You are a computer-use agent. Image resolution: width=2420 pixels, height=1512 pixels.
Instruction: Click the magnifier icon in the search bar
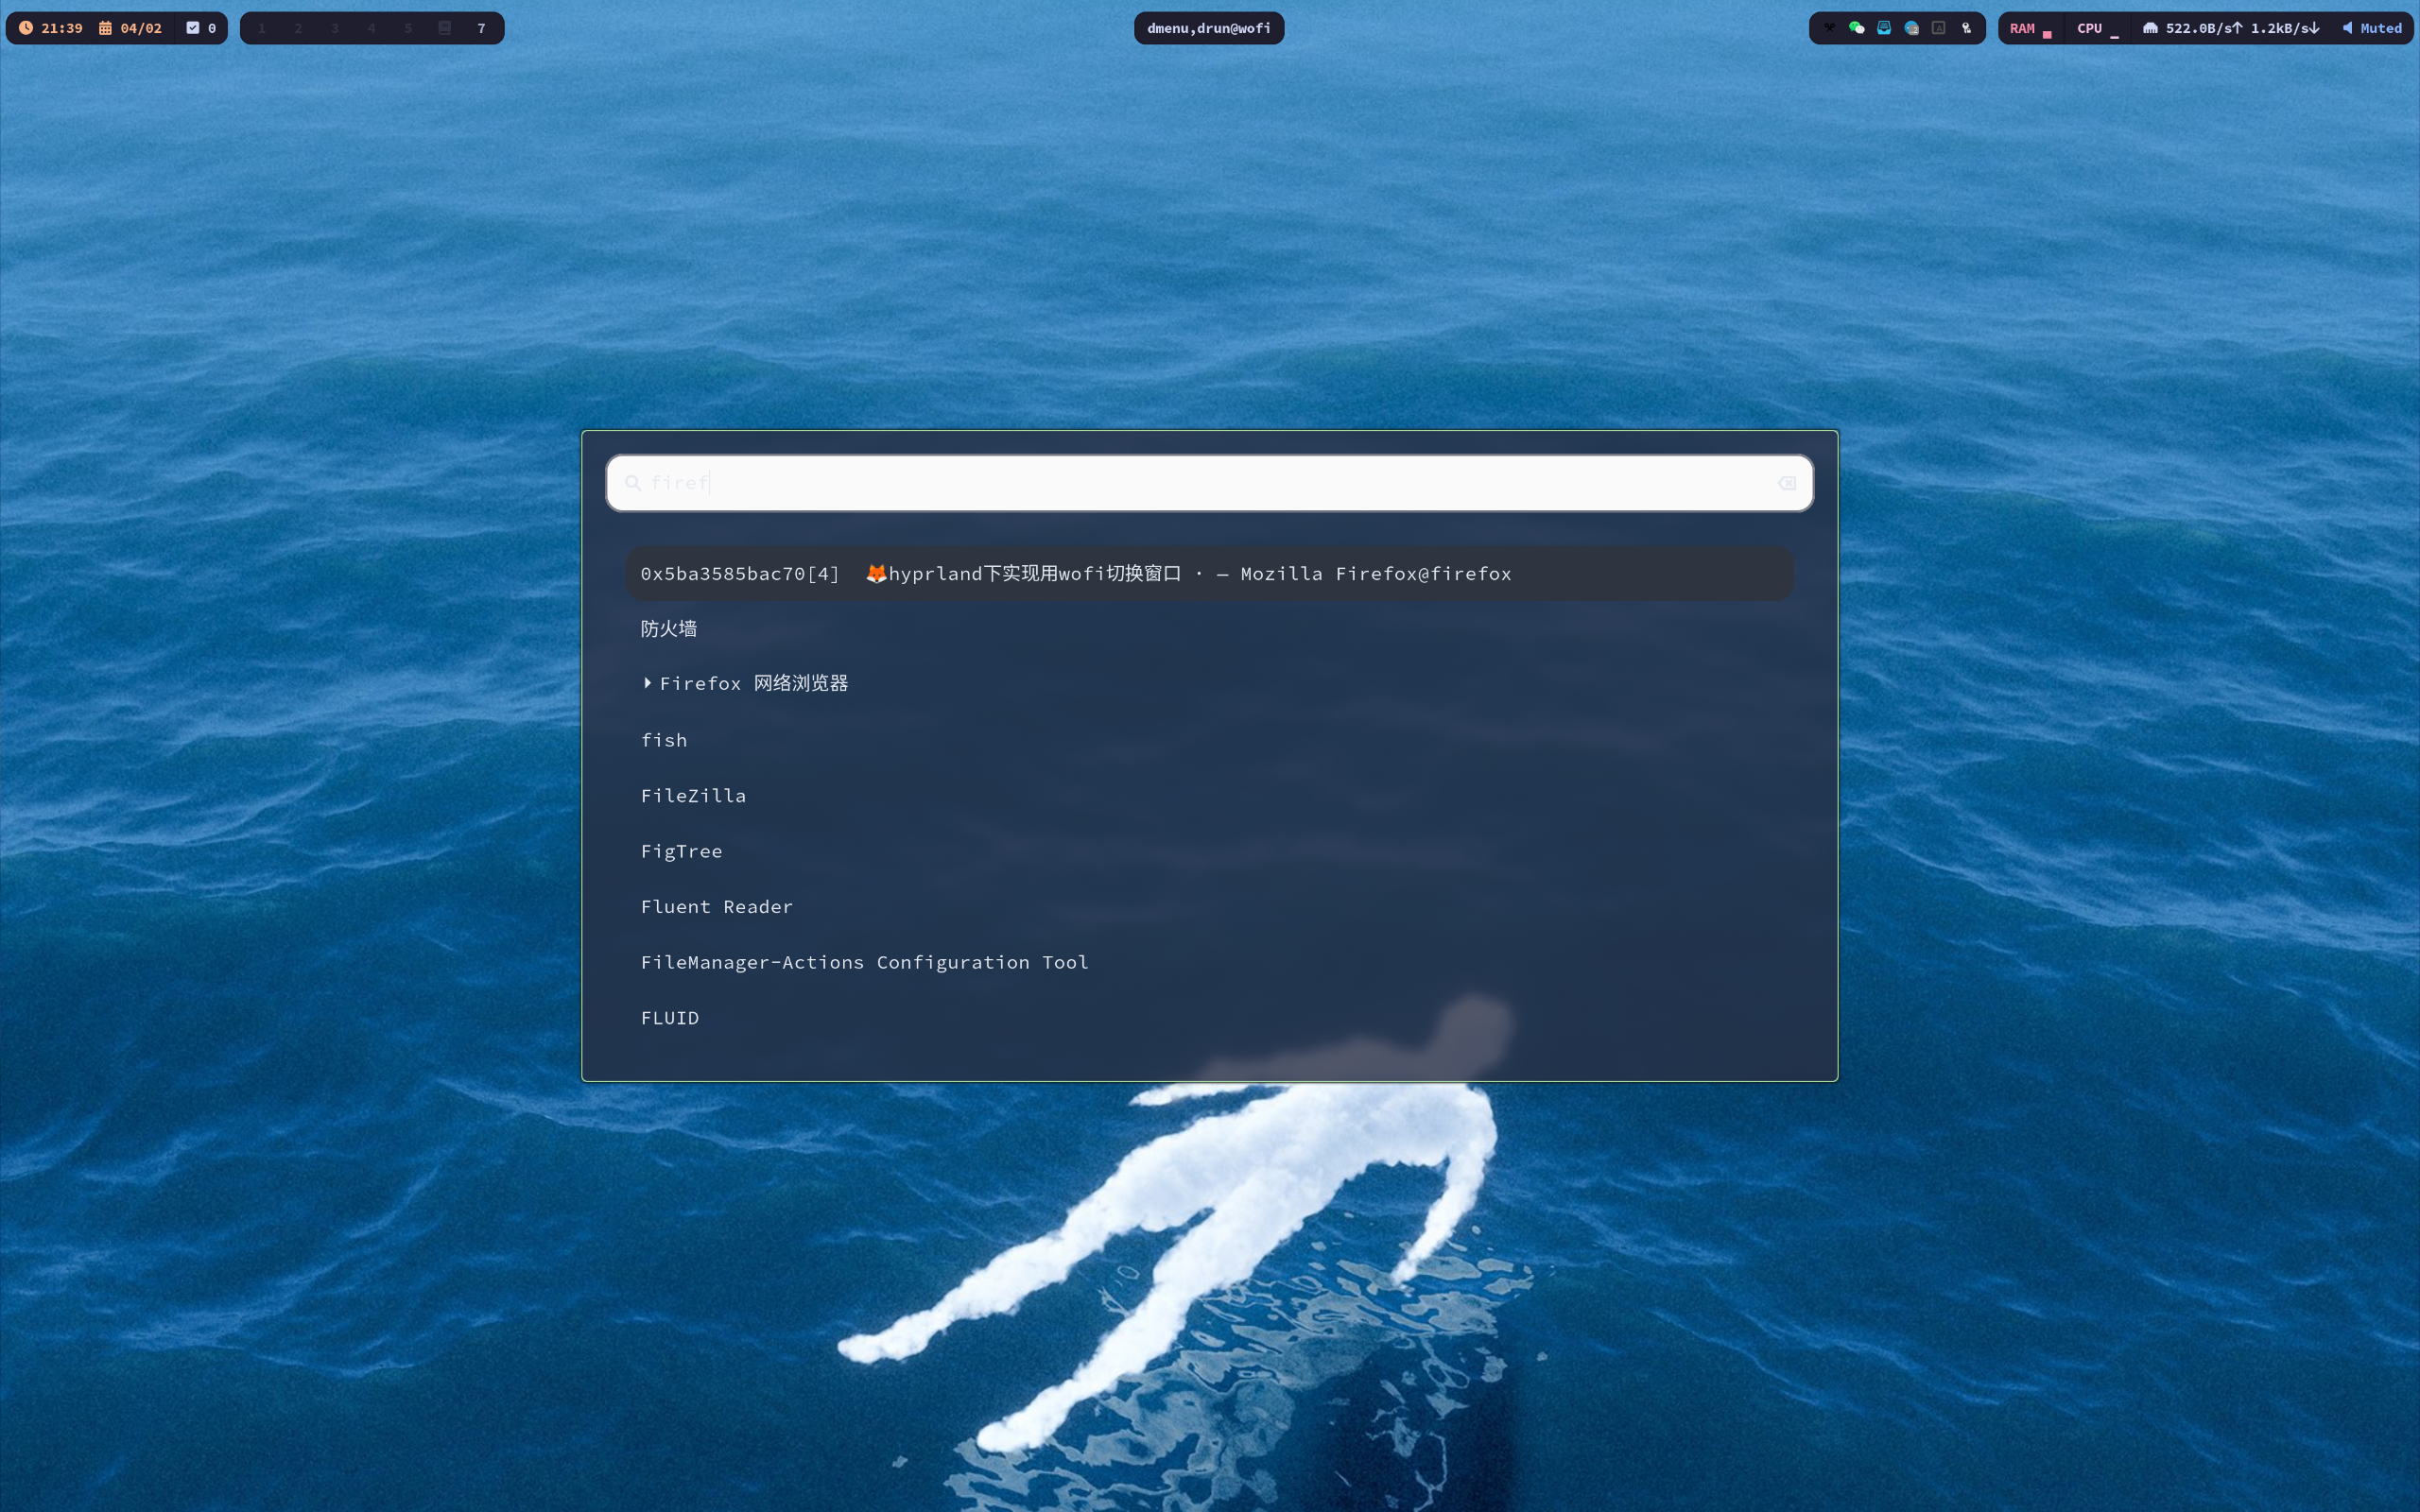(633, 483)
